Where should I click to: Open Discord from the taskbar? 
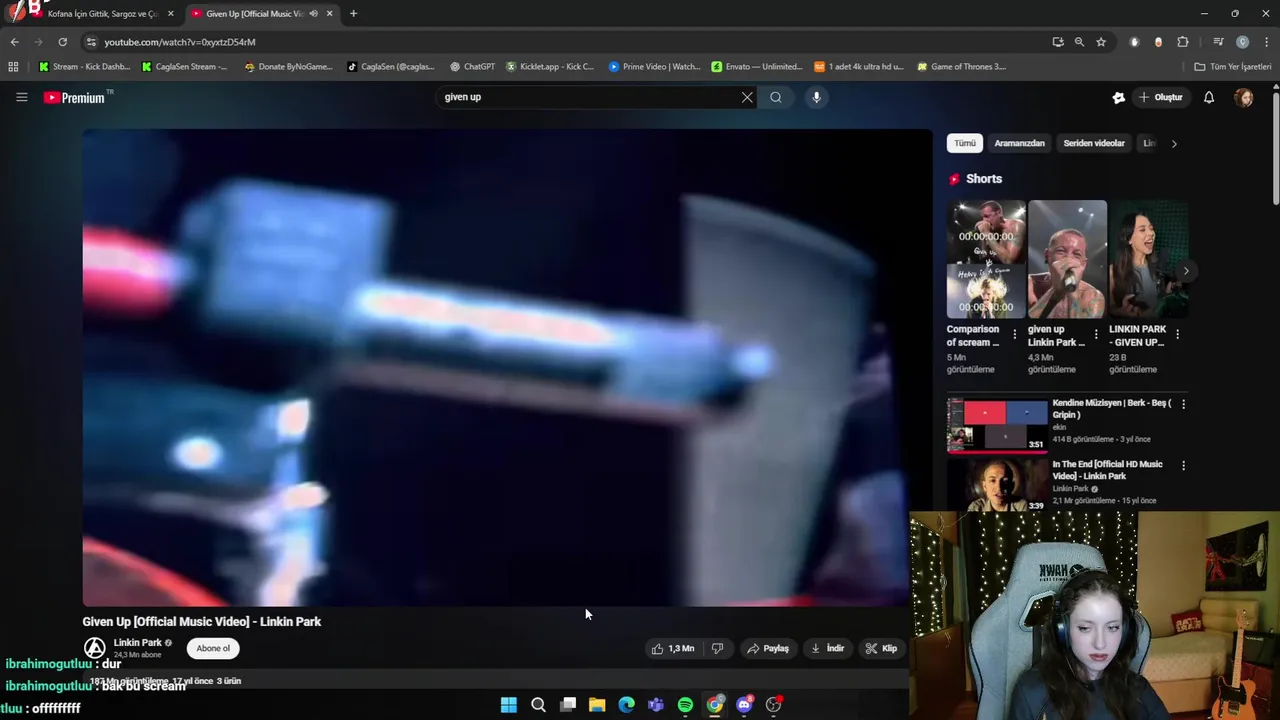[744, 705]
